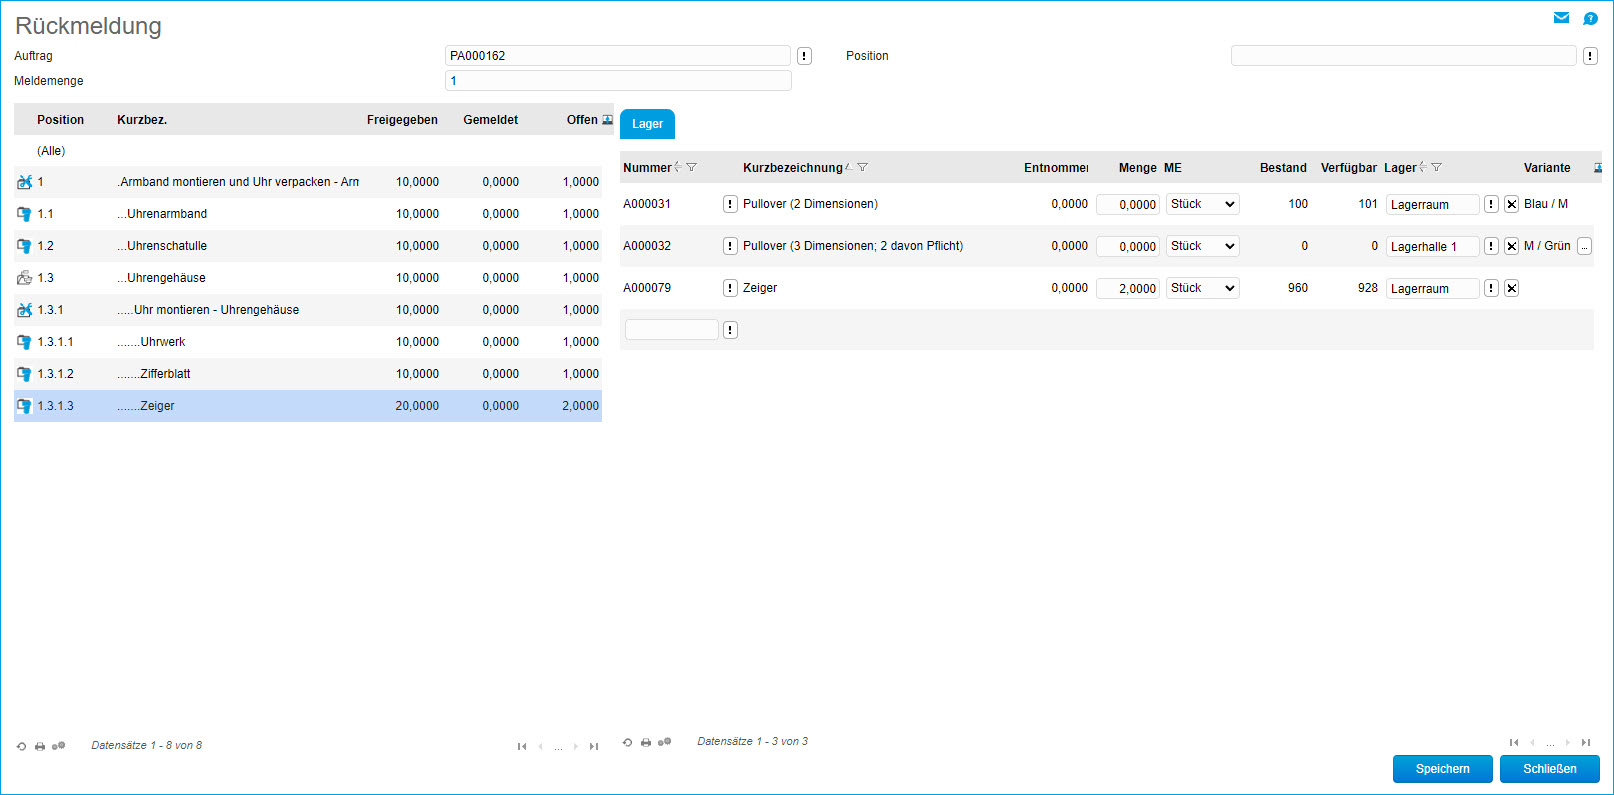Edit the Lagerhalle 1 storage field
The image size is (1614, 795).
[1432, 246]
